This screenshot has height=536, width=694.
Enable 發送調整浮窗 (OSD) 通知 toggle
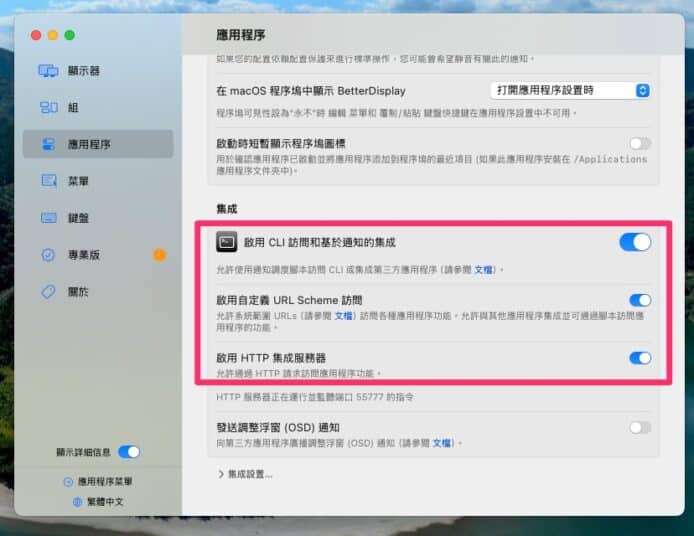coord(639,427)
